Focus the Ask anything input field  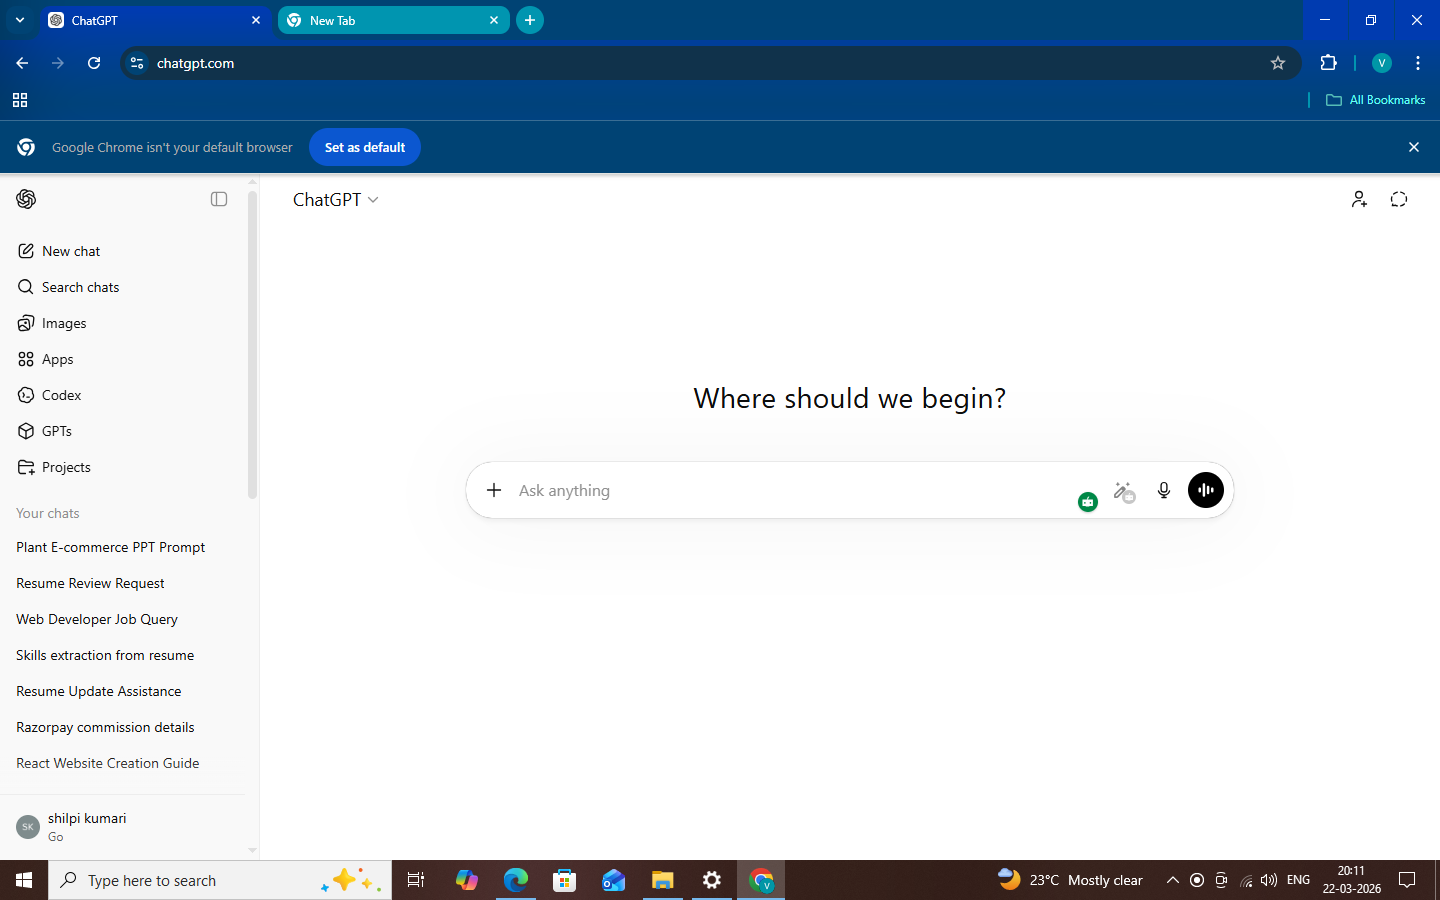tap(790, 490)
